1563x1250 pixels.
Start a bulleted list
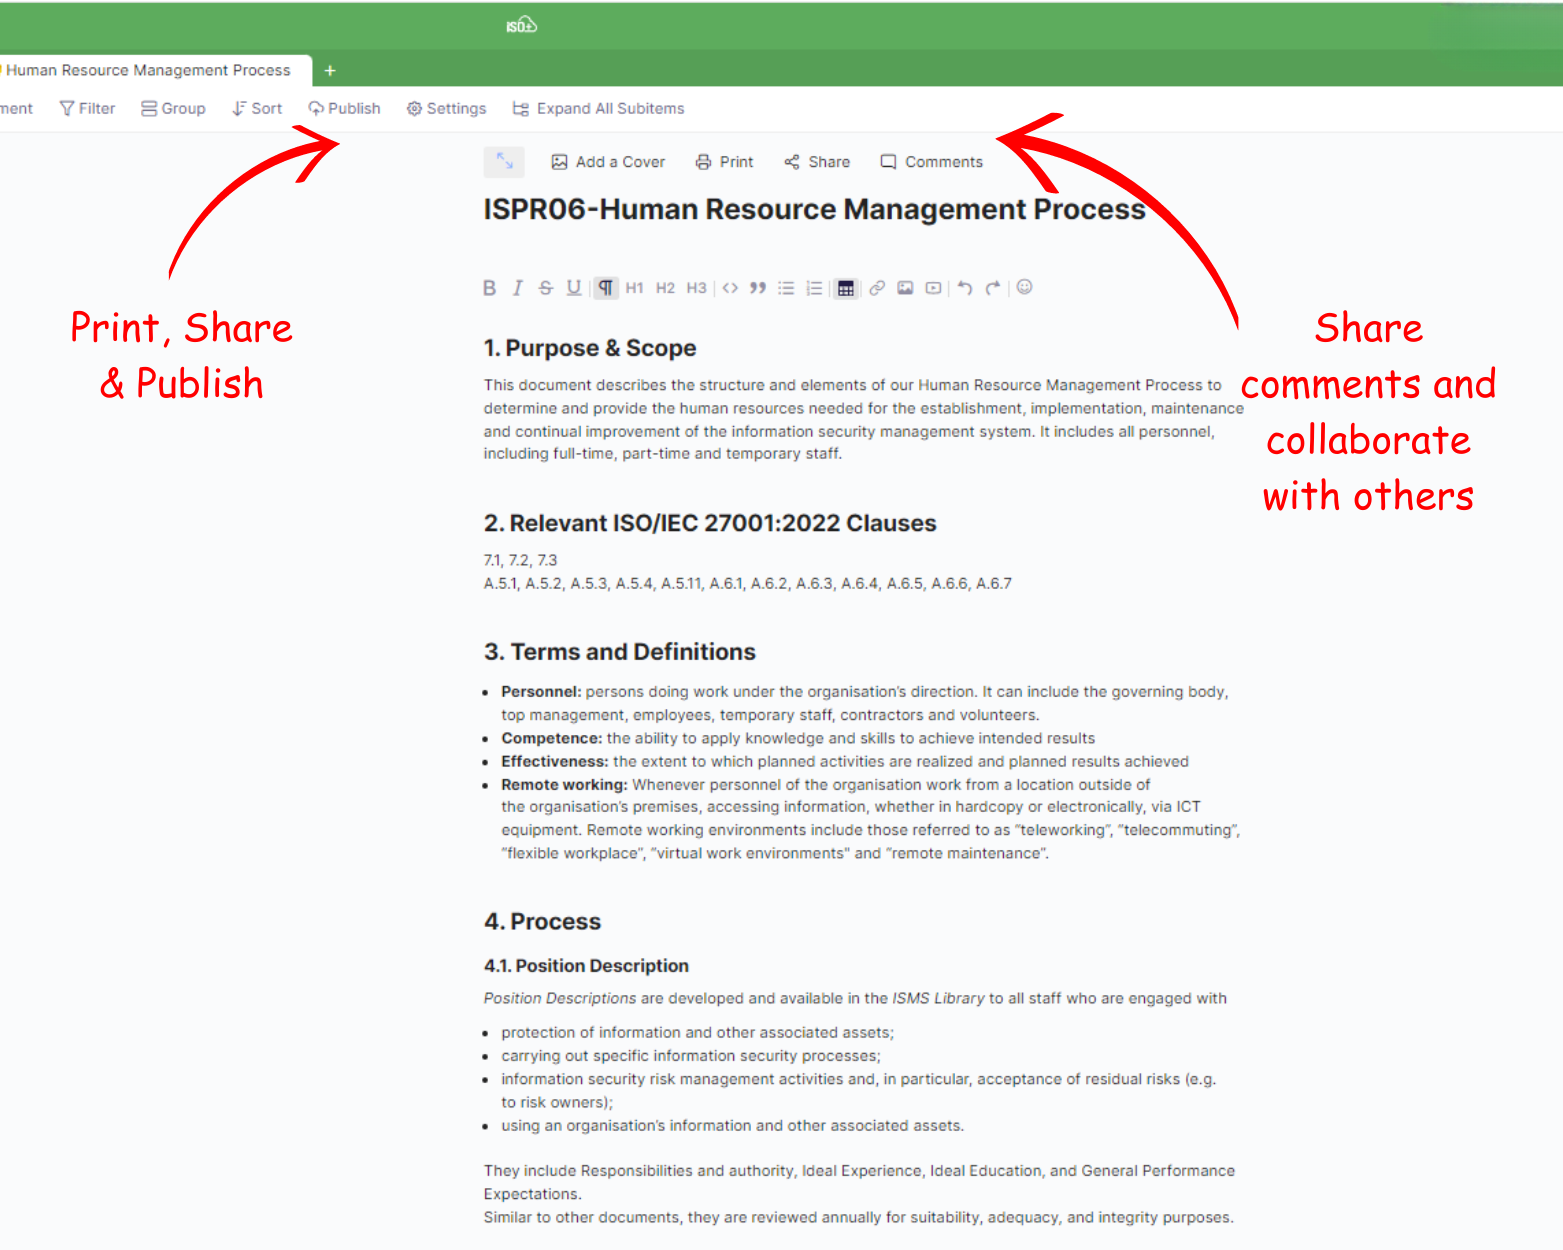coord(786,288)
